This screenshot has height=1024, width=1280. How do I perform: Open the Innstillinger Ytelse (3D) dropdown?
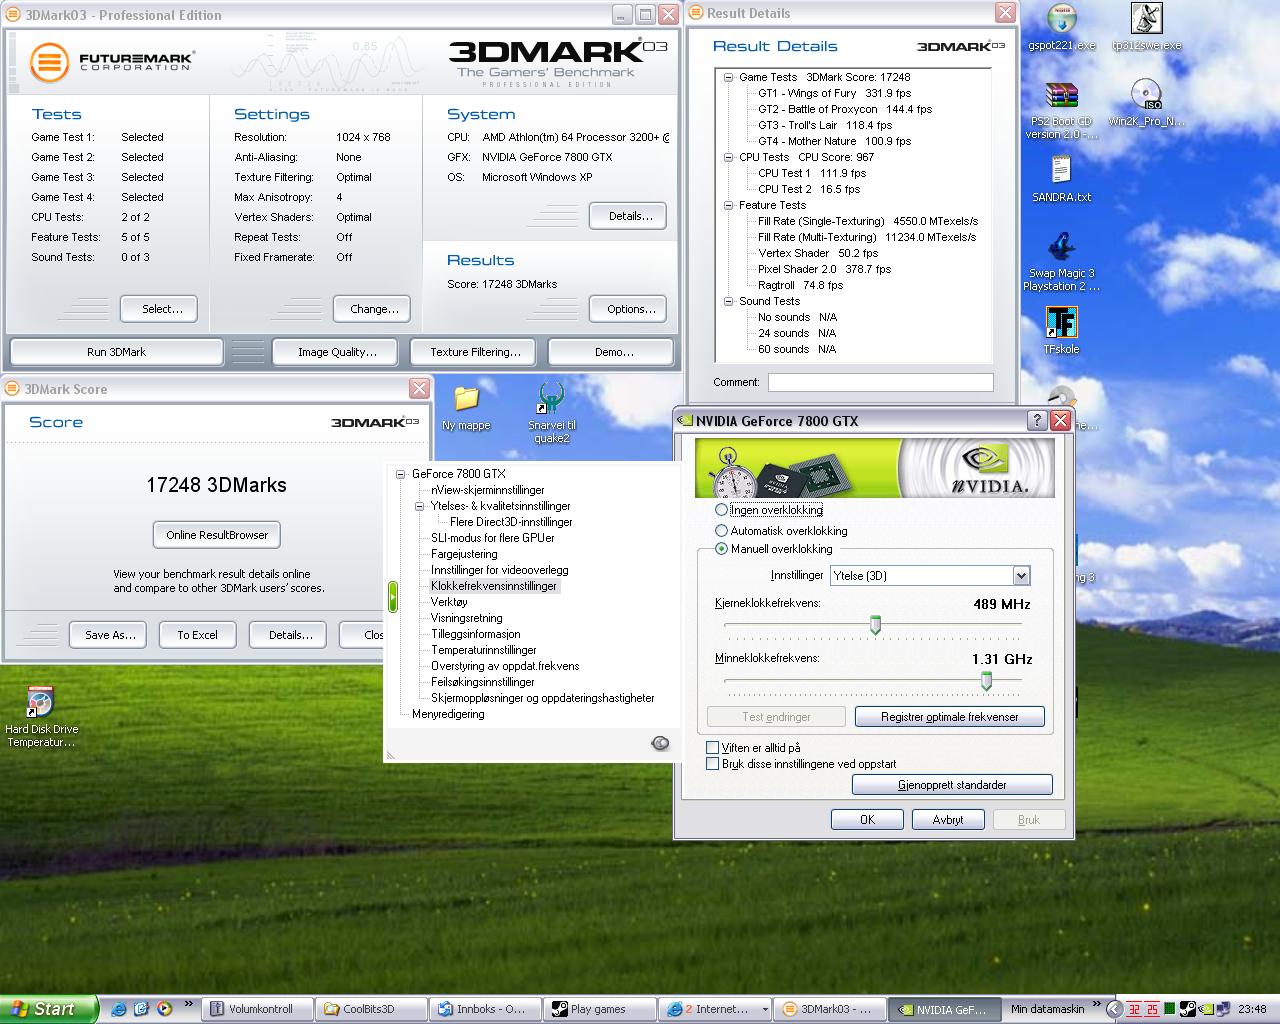[x=1021, y=576]
